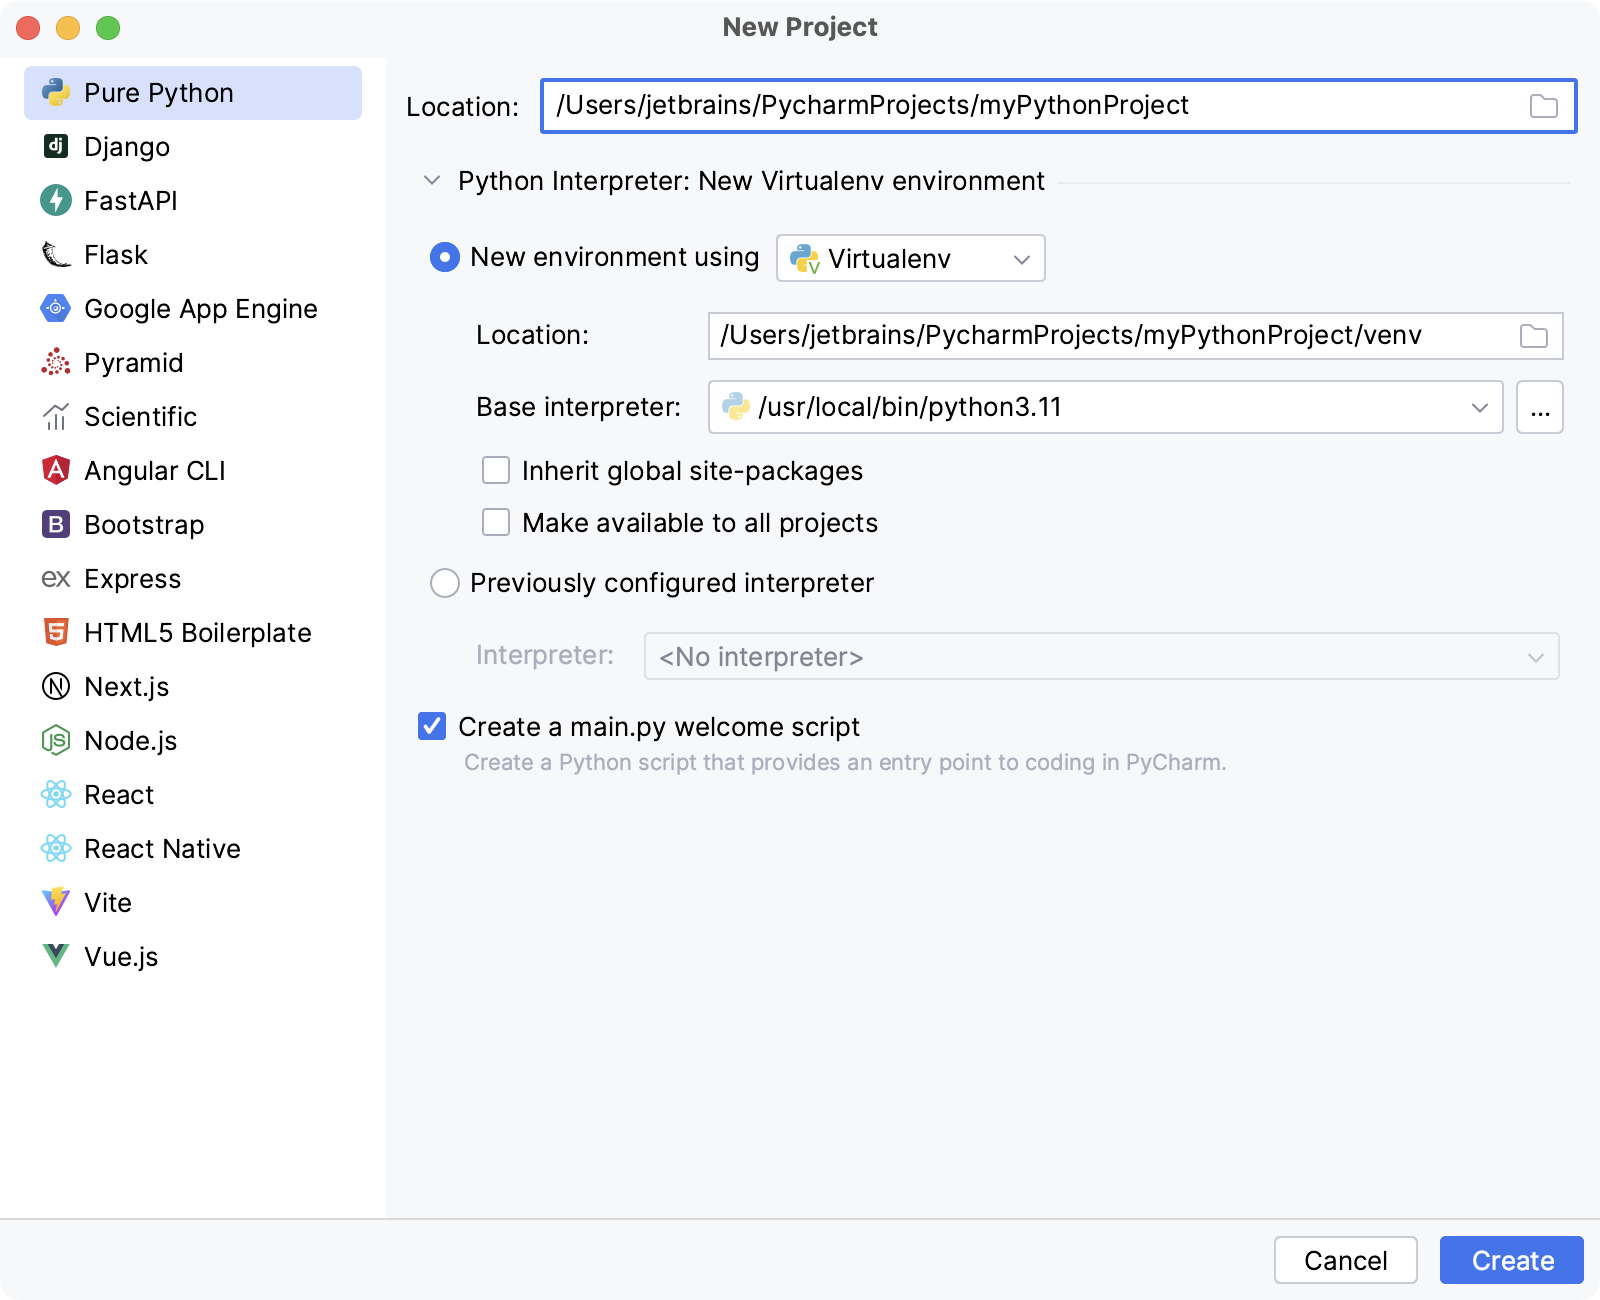
Task: Select Pure Python project type
Action: click(193, 93)
